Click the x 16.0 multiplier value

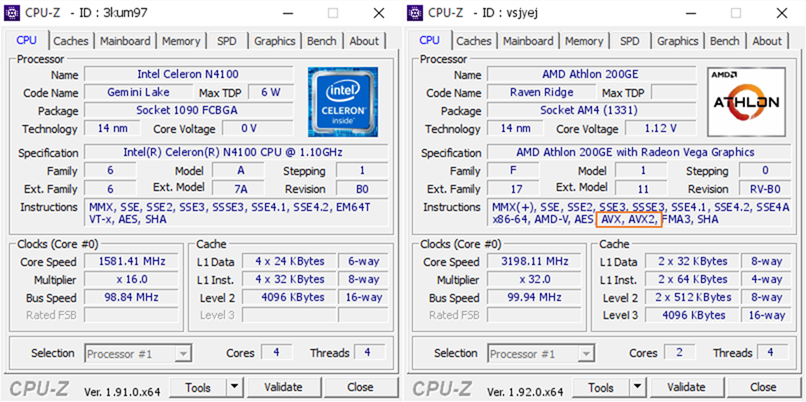click(x=132, y=279)
